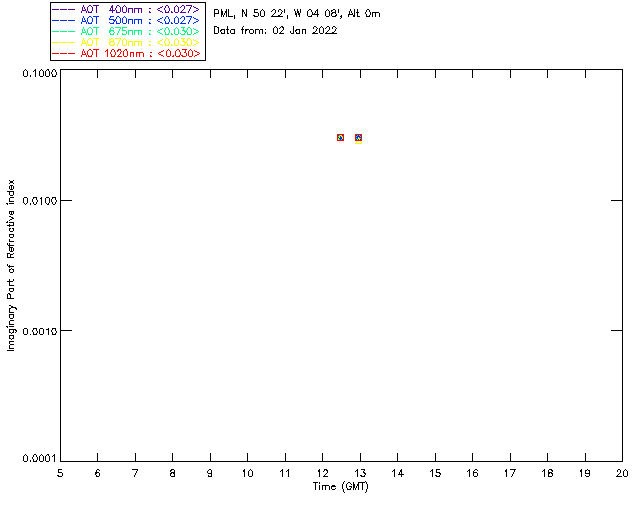Click the x-axis tick label 12
The image size is (640, 512).
coord(322,473)
